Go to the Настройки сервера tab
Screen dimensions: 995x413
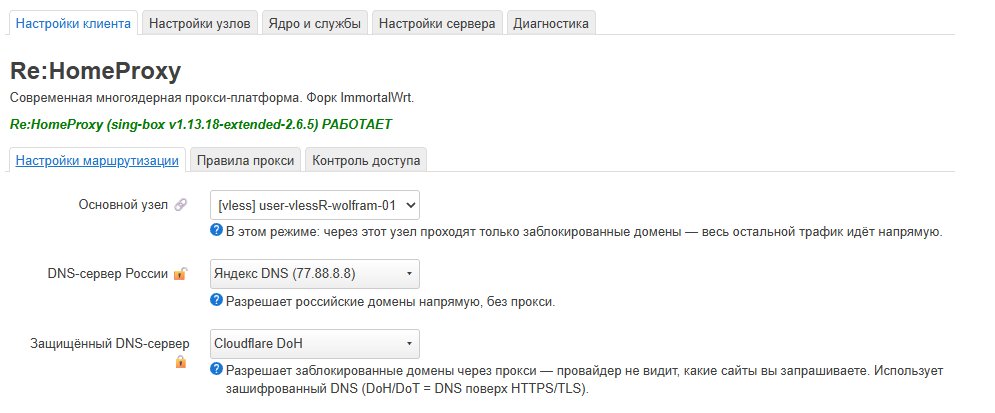[437, 23]
